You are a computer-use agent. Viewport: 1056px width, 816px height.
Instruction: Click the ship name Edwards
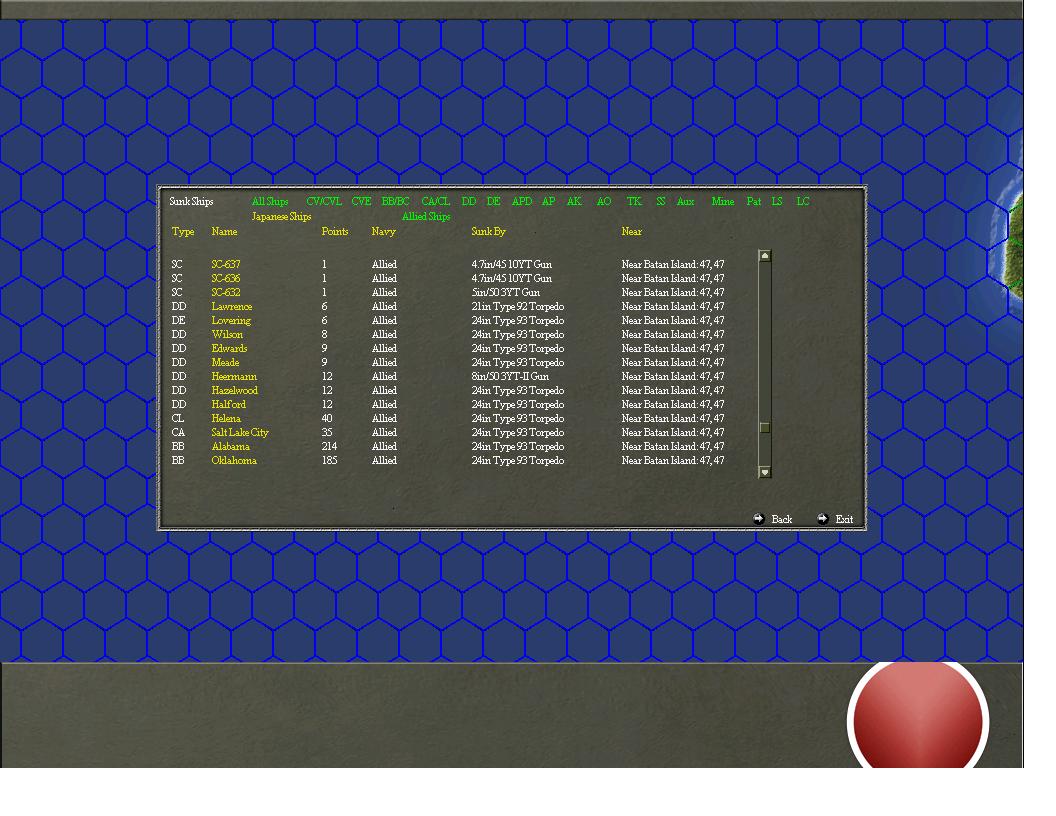tap(229, 349)
